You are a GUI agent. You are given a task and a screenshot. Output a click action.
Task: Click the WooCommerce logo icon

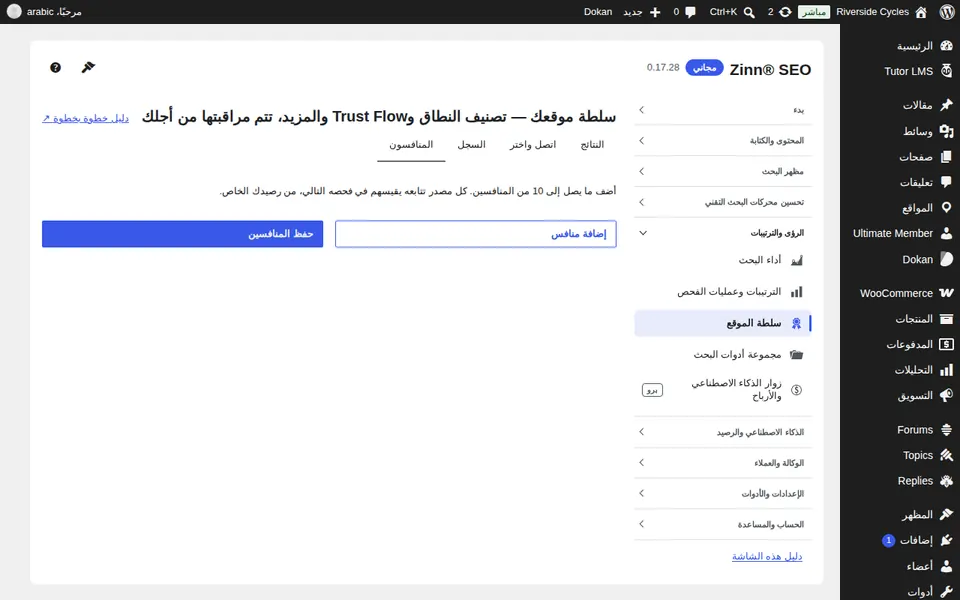coord(947,293)
